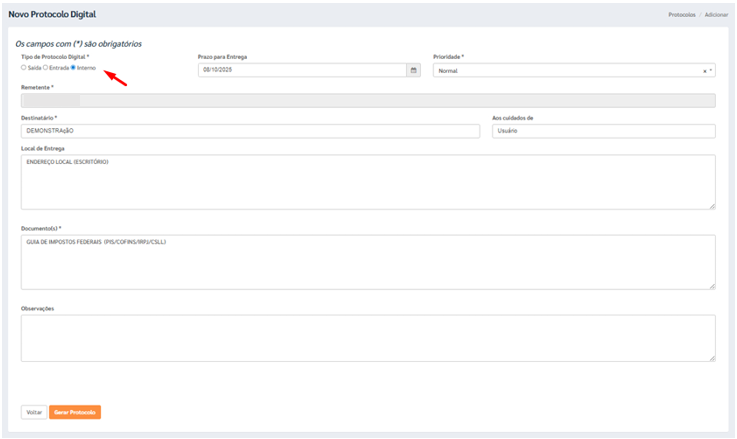Click the Adicionar breadcrumb item
737x439 pixels.
point(716,15)
